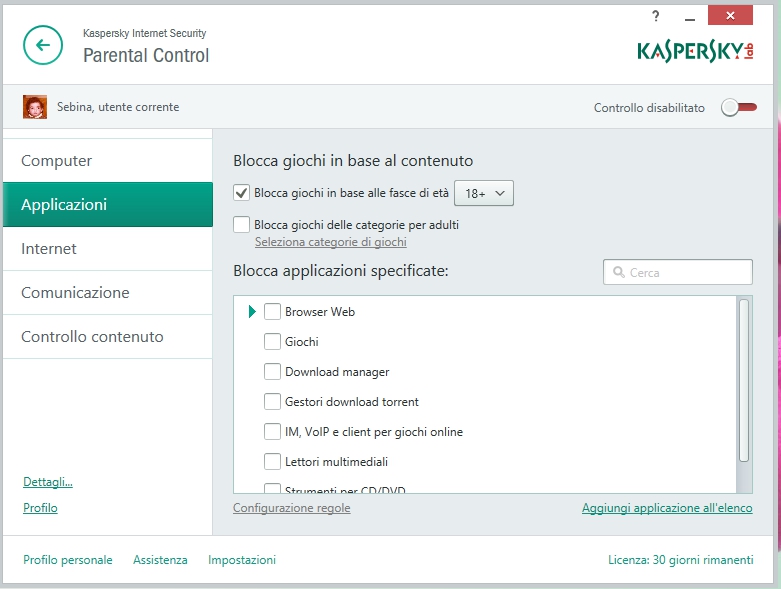Click the Cerca search field

685,272
